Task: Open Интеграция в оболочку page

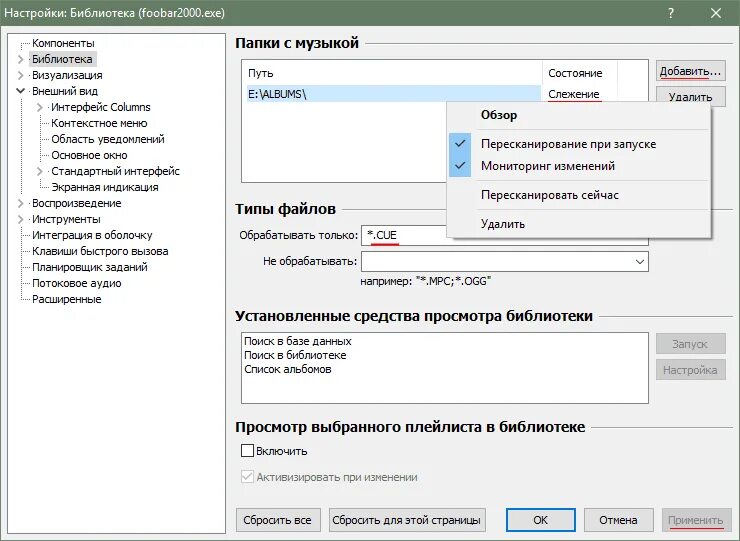Action: point(92,235)
